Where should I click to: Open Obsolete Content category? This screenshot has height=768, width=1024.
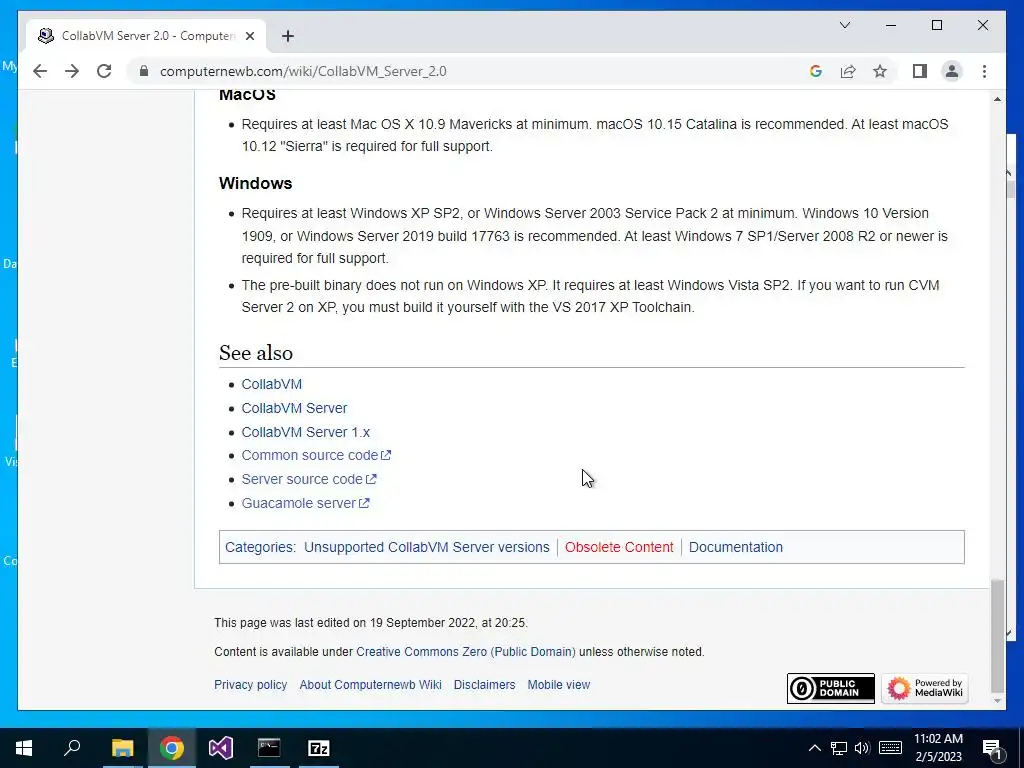(618, 547)
